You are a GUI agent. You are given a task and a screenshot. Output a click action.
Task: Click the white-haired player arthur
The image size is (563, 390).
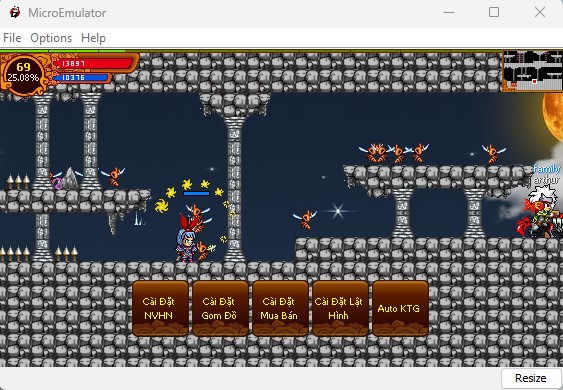(539, 212)
